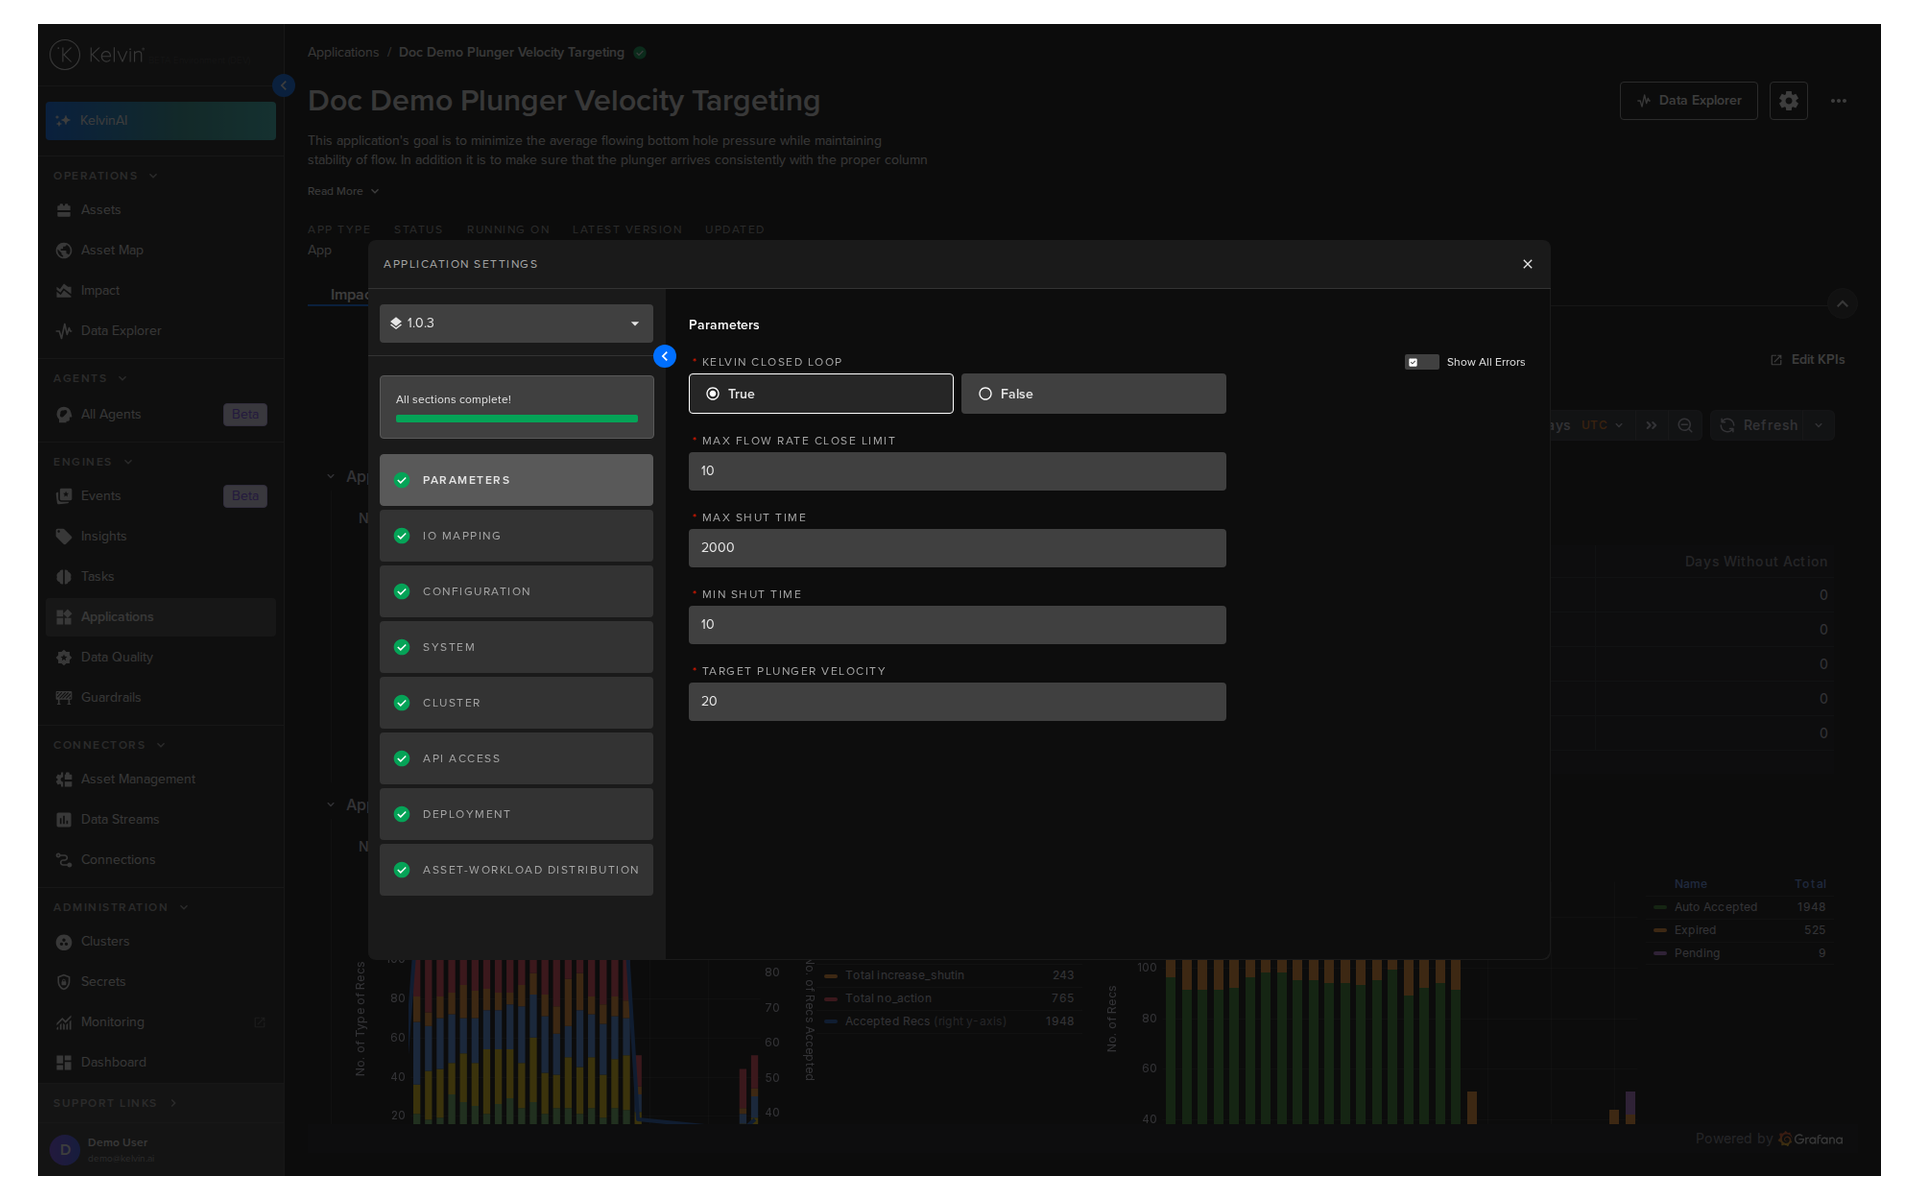This screenshot has height=1200, width=1920.
Task: Switch to the Deployment section
Action: (516, 814)
